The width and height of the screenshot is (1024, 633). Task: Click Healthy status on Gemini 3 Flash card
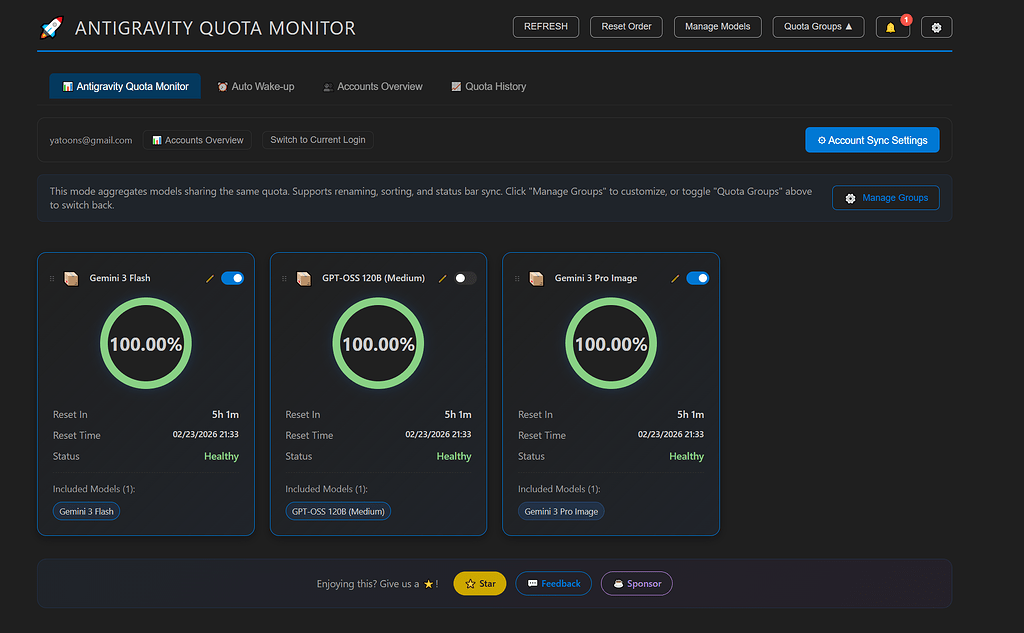221,456
